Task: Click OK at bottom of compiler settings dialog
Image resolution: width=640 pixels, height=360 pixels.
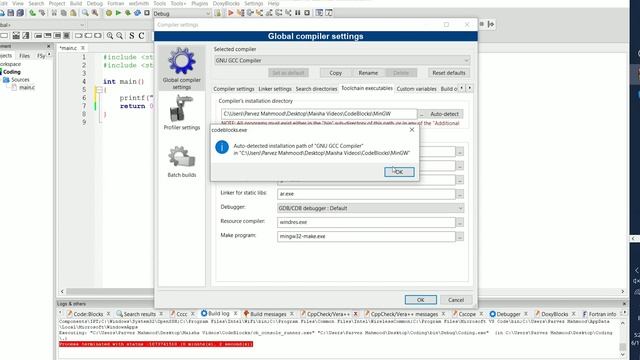Action: tap(421, 300)
